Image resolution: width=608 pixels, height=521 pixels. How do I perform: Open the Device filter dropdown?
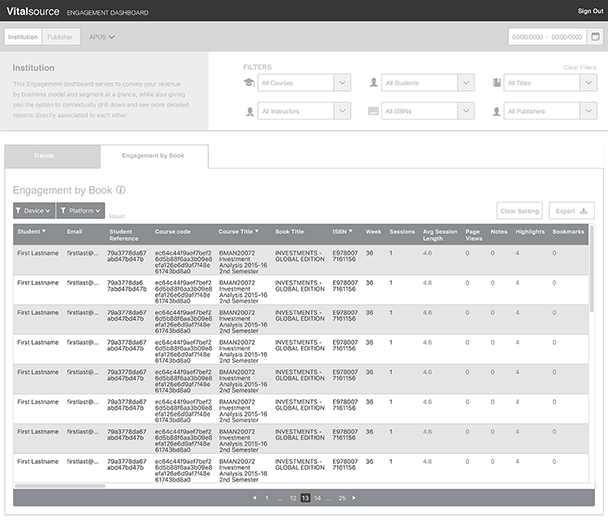click(x=34, y=211)
